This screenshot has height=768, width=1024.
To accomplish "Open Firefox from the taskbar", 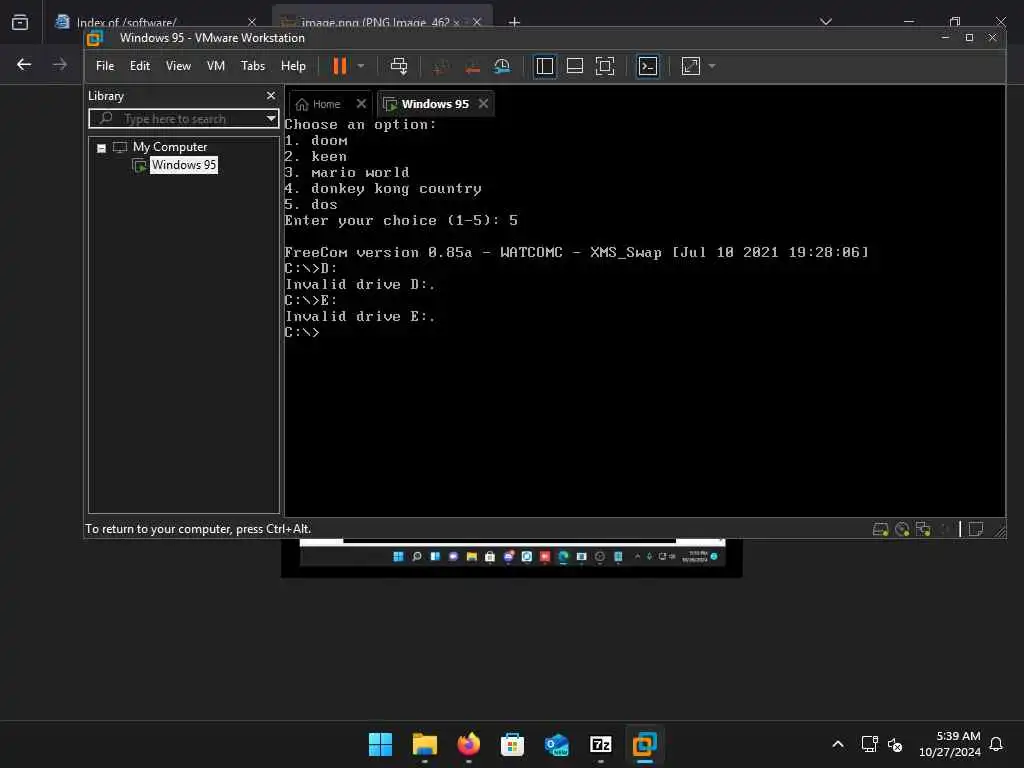I will (x=468, y=744).
